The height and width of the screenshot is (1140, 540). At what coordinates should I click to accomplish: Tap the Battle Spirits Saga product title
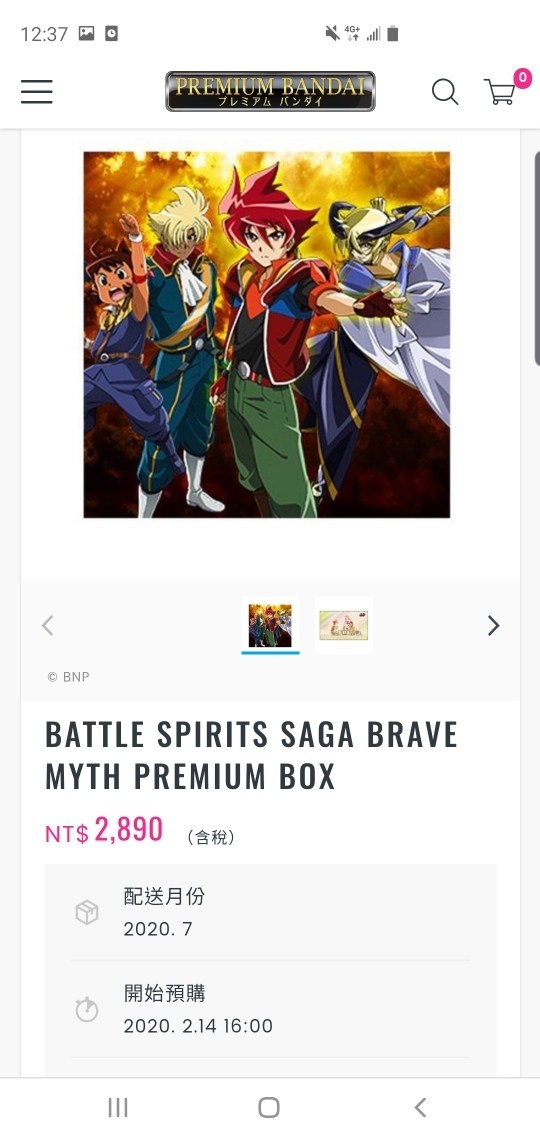tap(251, 755)
